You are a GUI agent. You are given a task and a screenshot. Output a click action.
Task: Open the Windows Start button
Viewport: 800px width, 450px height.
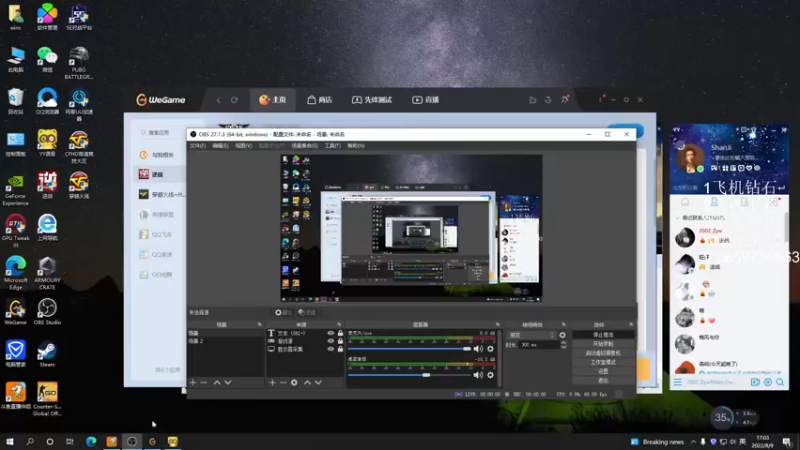(x=10, y=442)
